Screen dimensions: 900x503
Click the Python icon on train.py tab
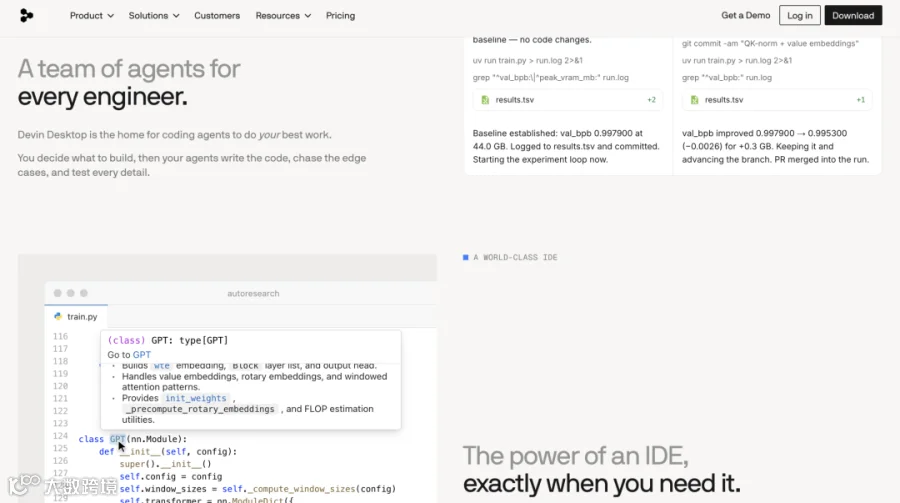[x=57, y=316]
